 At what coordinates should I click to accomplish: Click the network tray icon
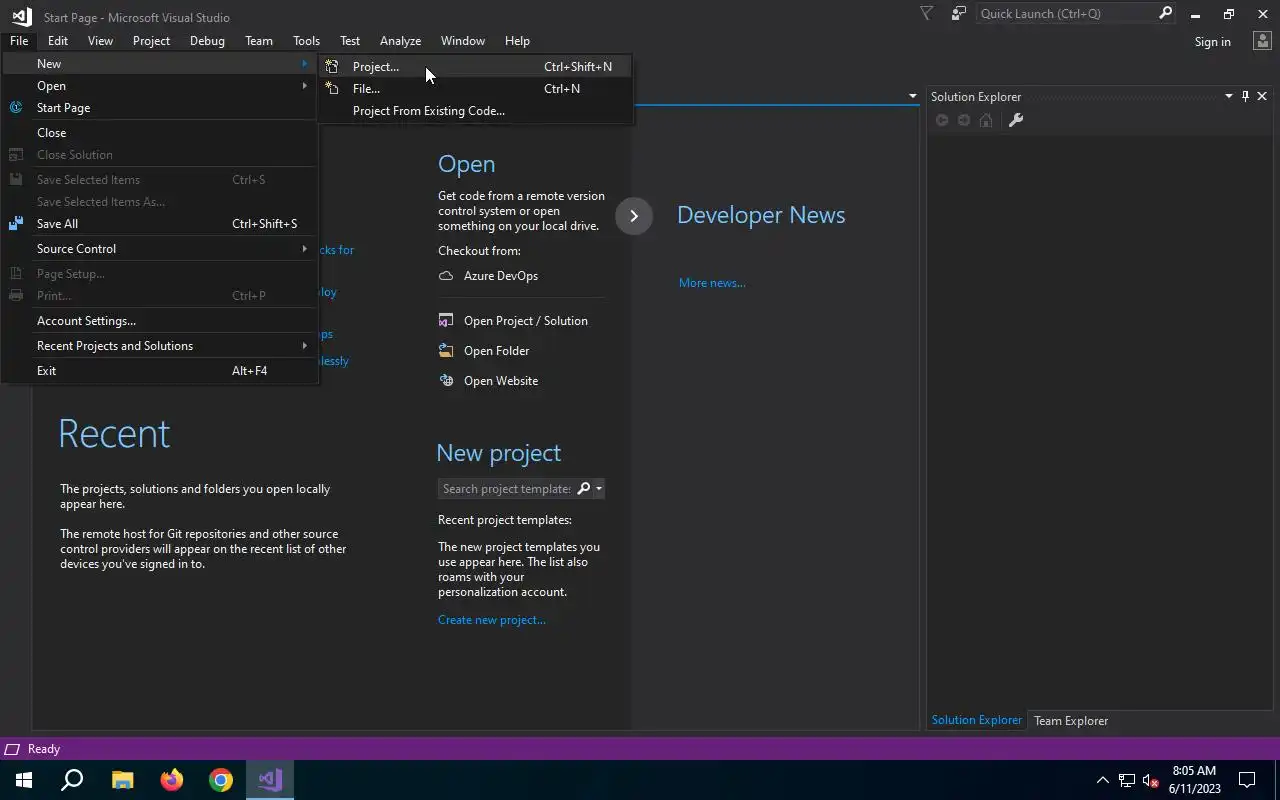point(1127,780)
